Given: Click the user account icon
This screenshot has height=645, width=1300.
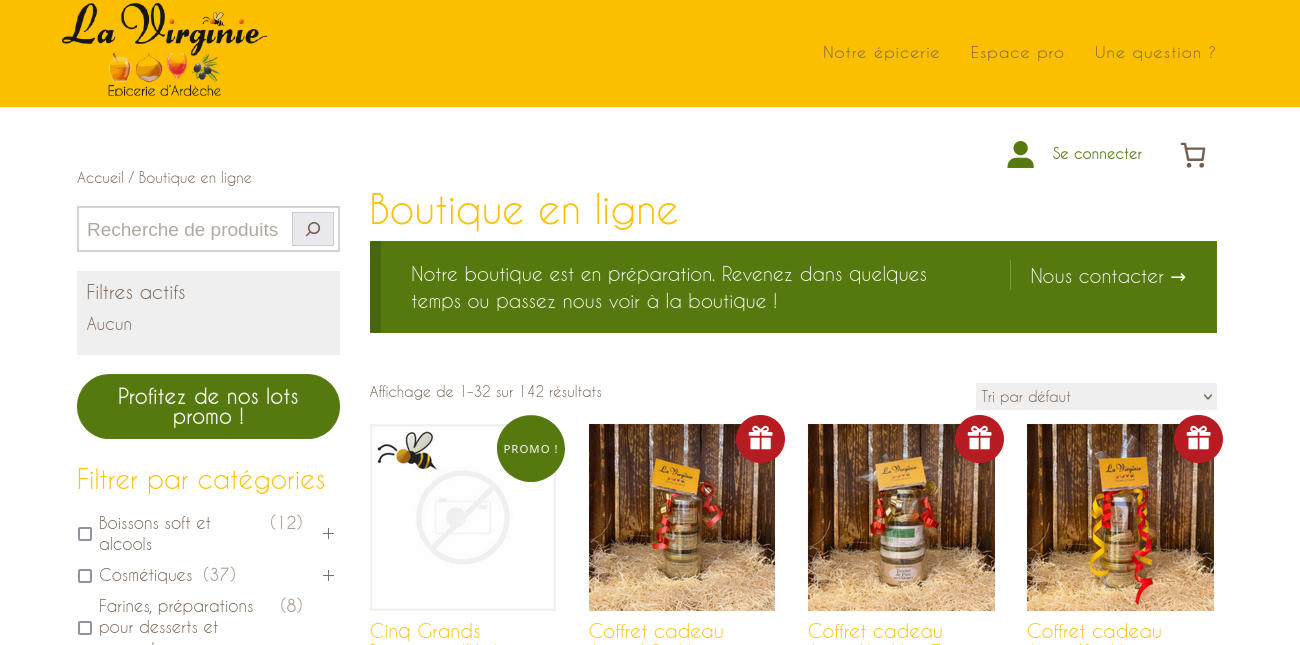Looking at the screenshot, I should tap(1020, 154).
